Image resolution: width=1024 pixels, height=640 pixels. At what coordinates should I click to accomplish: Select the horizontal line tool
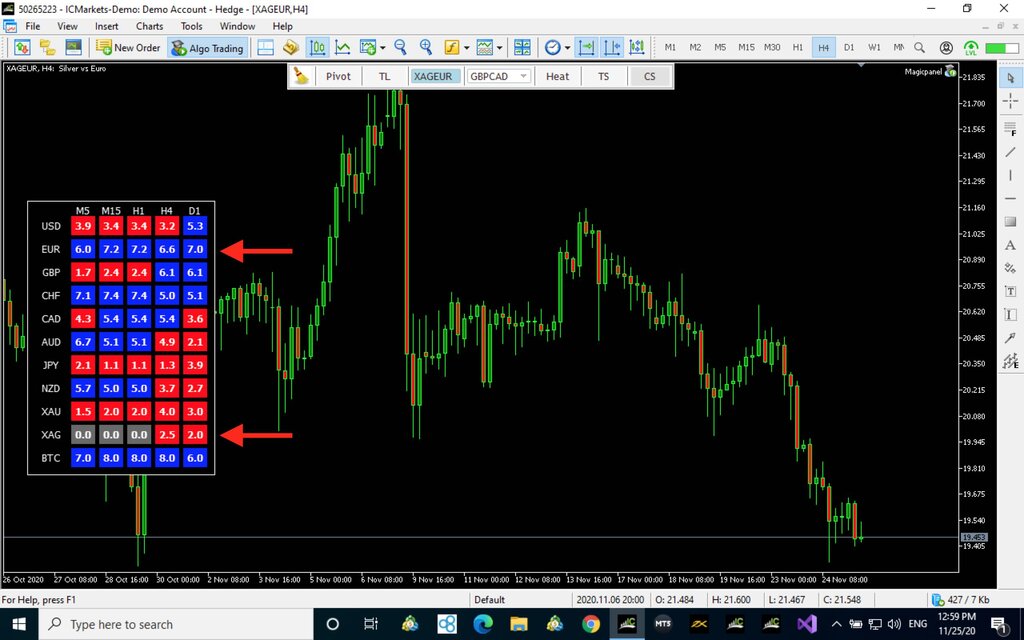point(1010,198)
